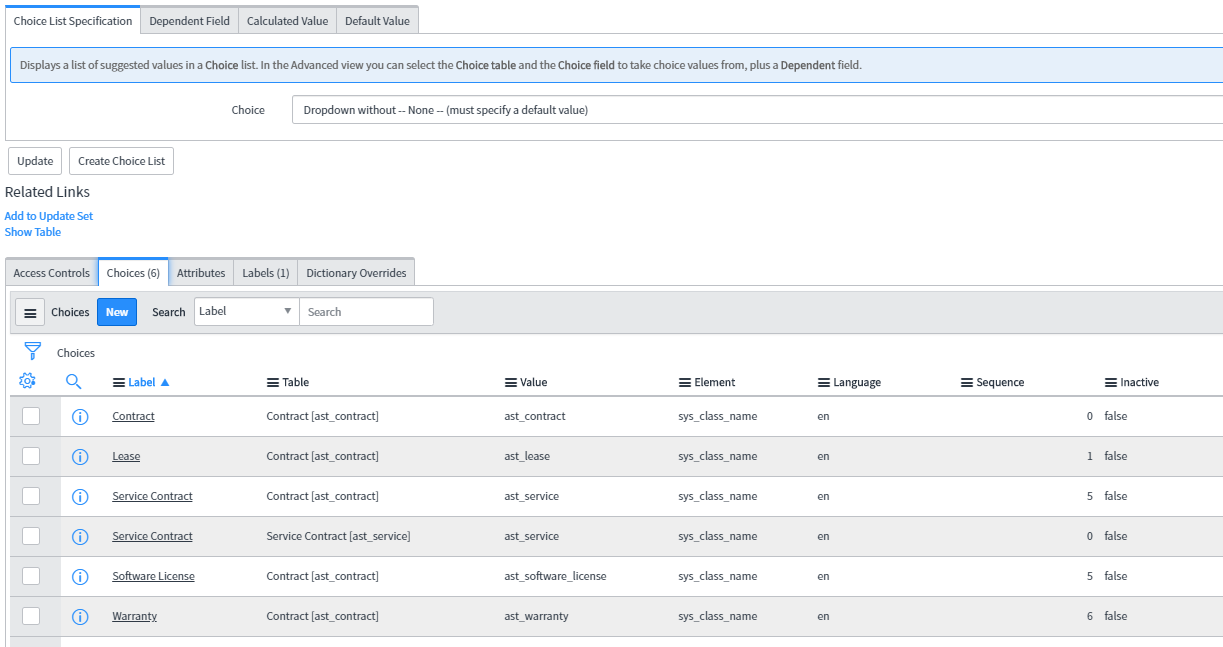The width and height of the screenshot is (1223, 647).
Task: Sort the list by the Label column header
Action: pos(142,382)
